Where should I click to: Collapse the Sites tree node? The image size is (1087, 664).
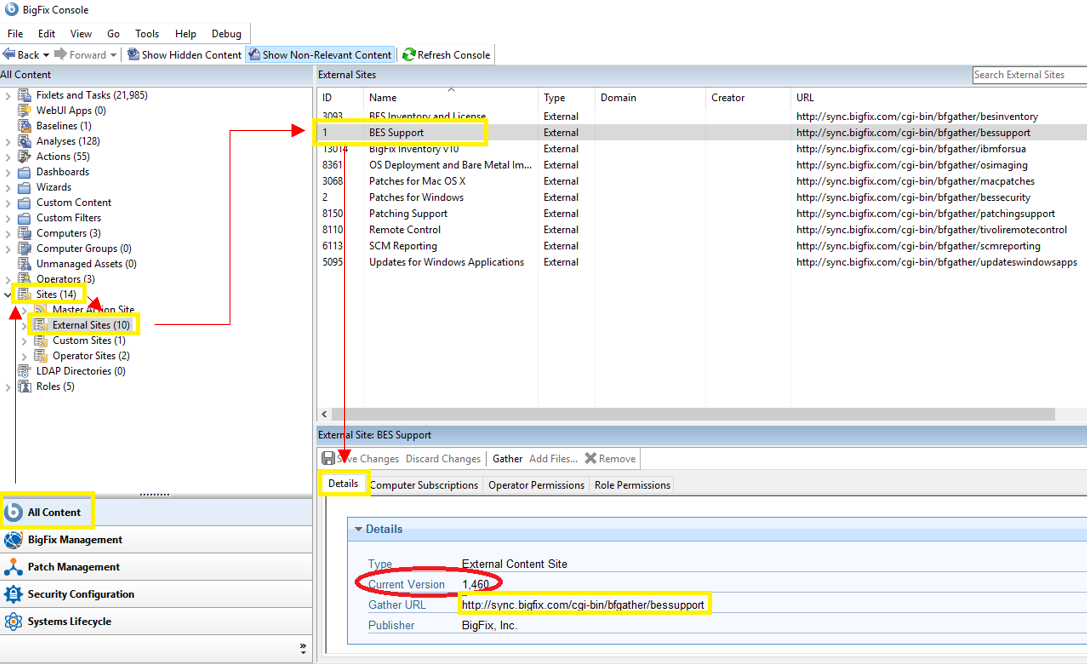pyautogui.click(x=9, y=295)
